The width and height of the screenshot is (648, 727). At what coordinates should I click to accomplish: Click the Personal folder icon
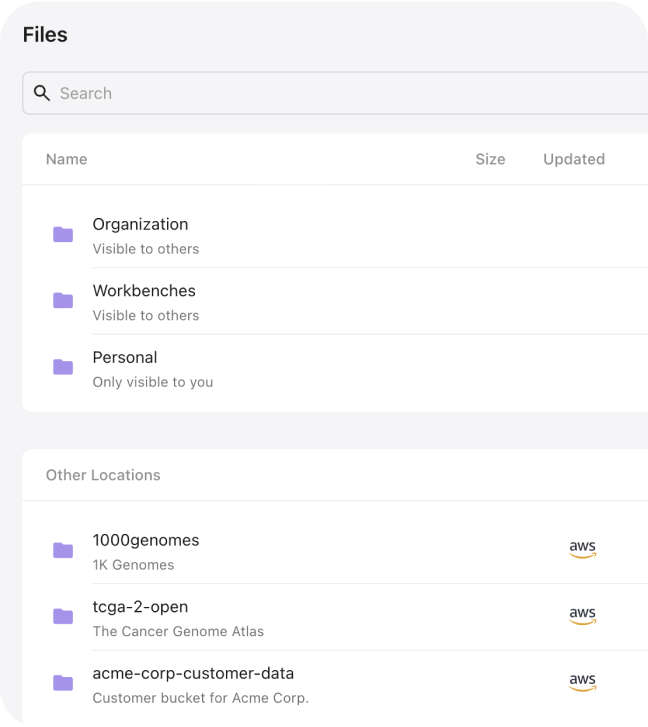[x=63, y=367]
